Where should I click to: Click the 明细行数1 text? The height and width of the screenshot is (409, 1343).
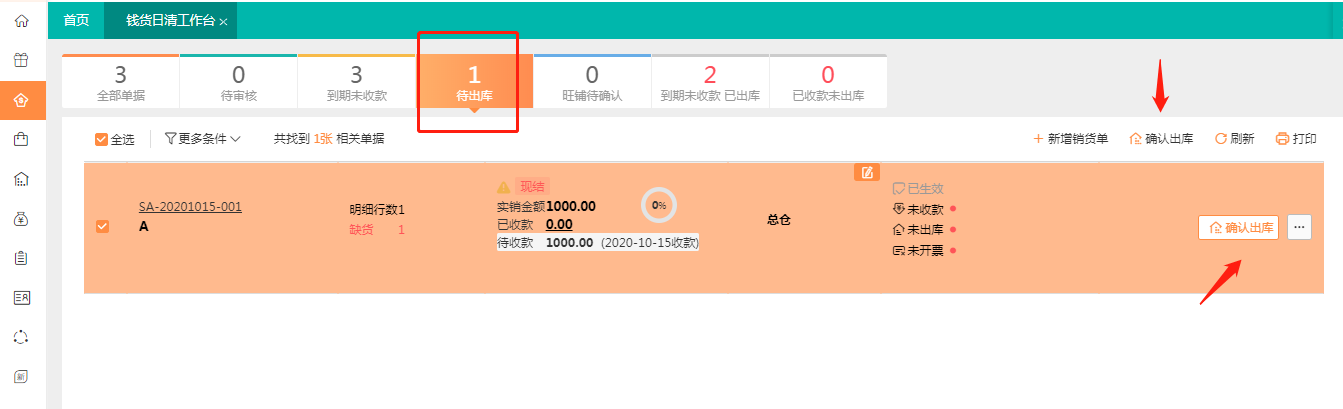[377, 210]
